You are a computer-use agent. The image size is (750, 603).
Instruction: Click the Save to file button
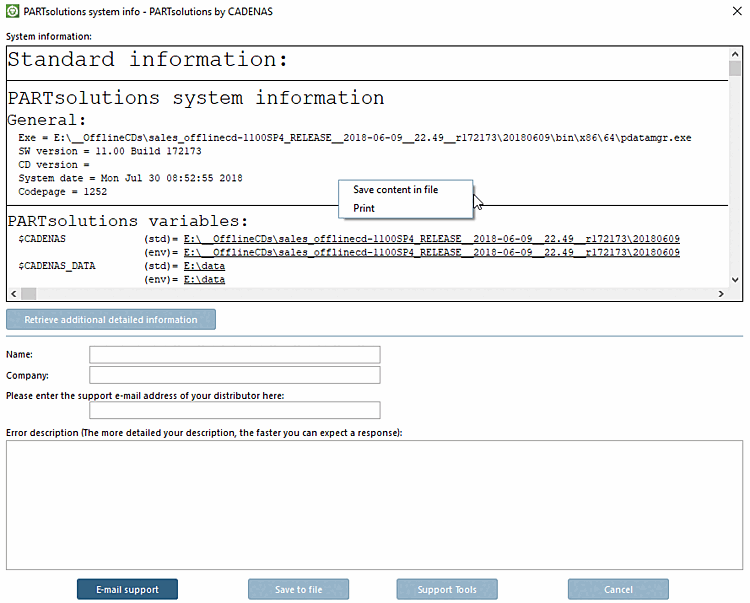click(x=298, y=589)
